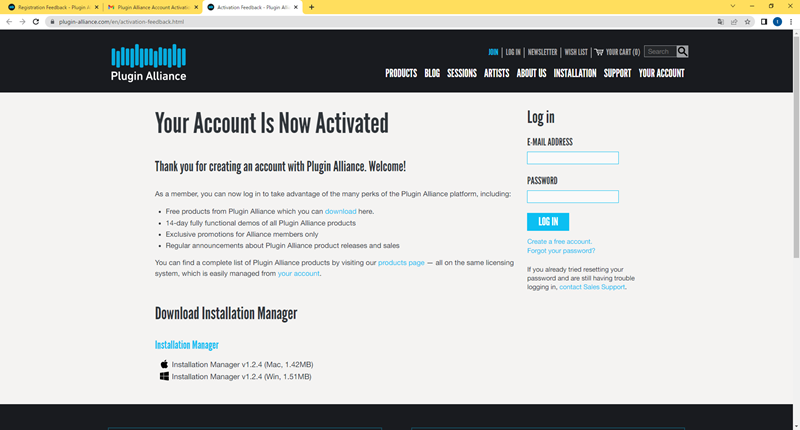Screen dimensions: 800x430
Task: Click the blue LOG IN button
Action: pos(548,222)
